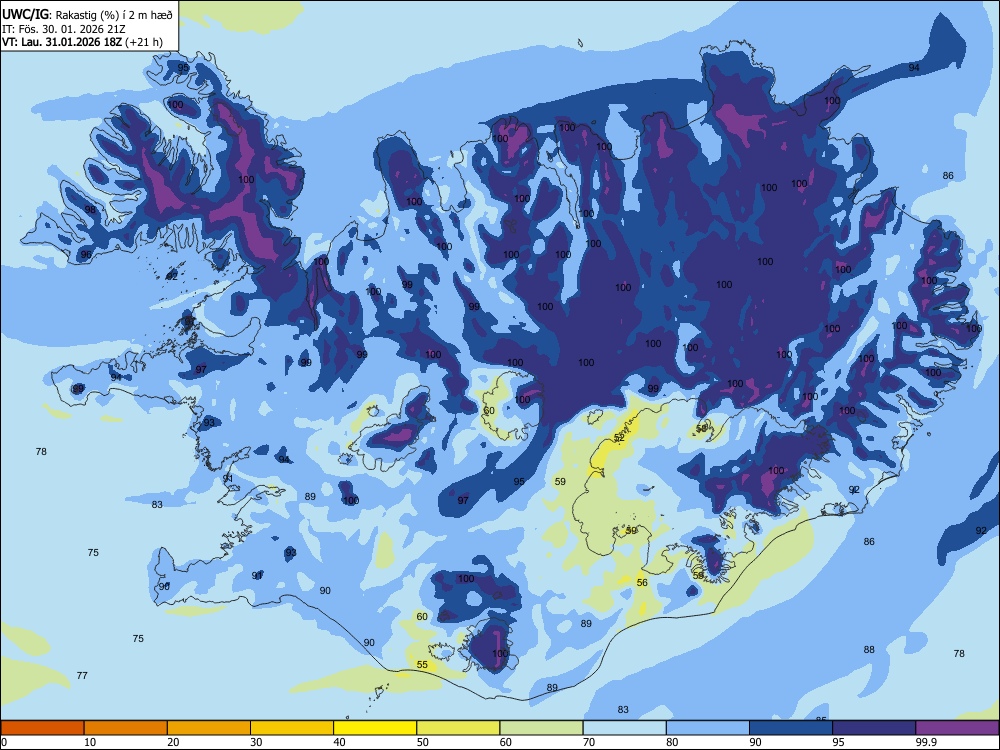The height and width of the screenshot is (750, 1000).
Task: Click the 30–40 golden yellow legend swatch
Action: click(x=292, y=728)
